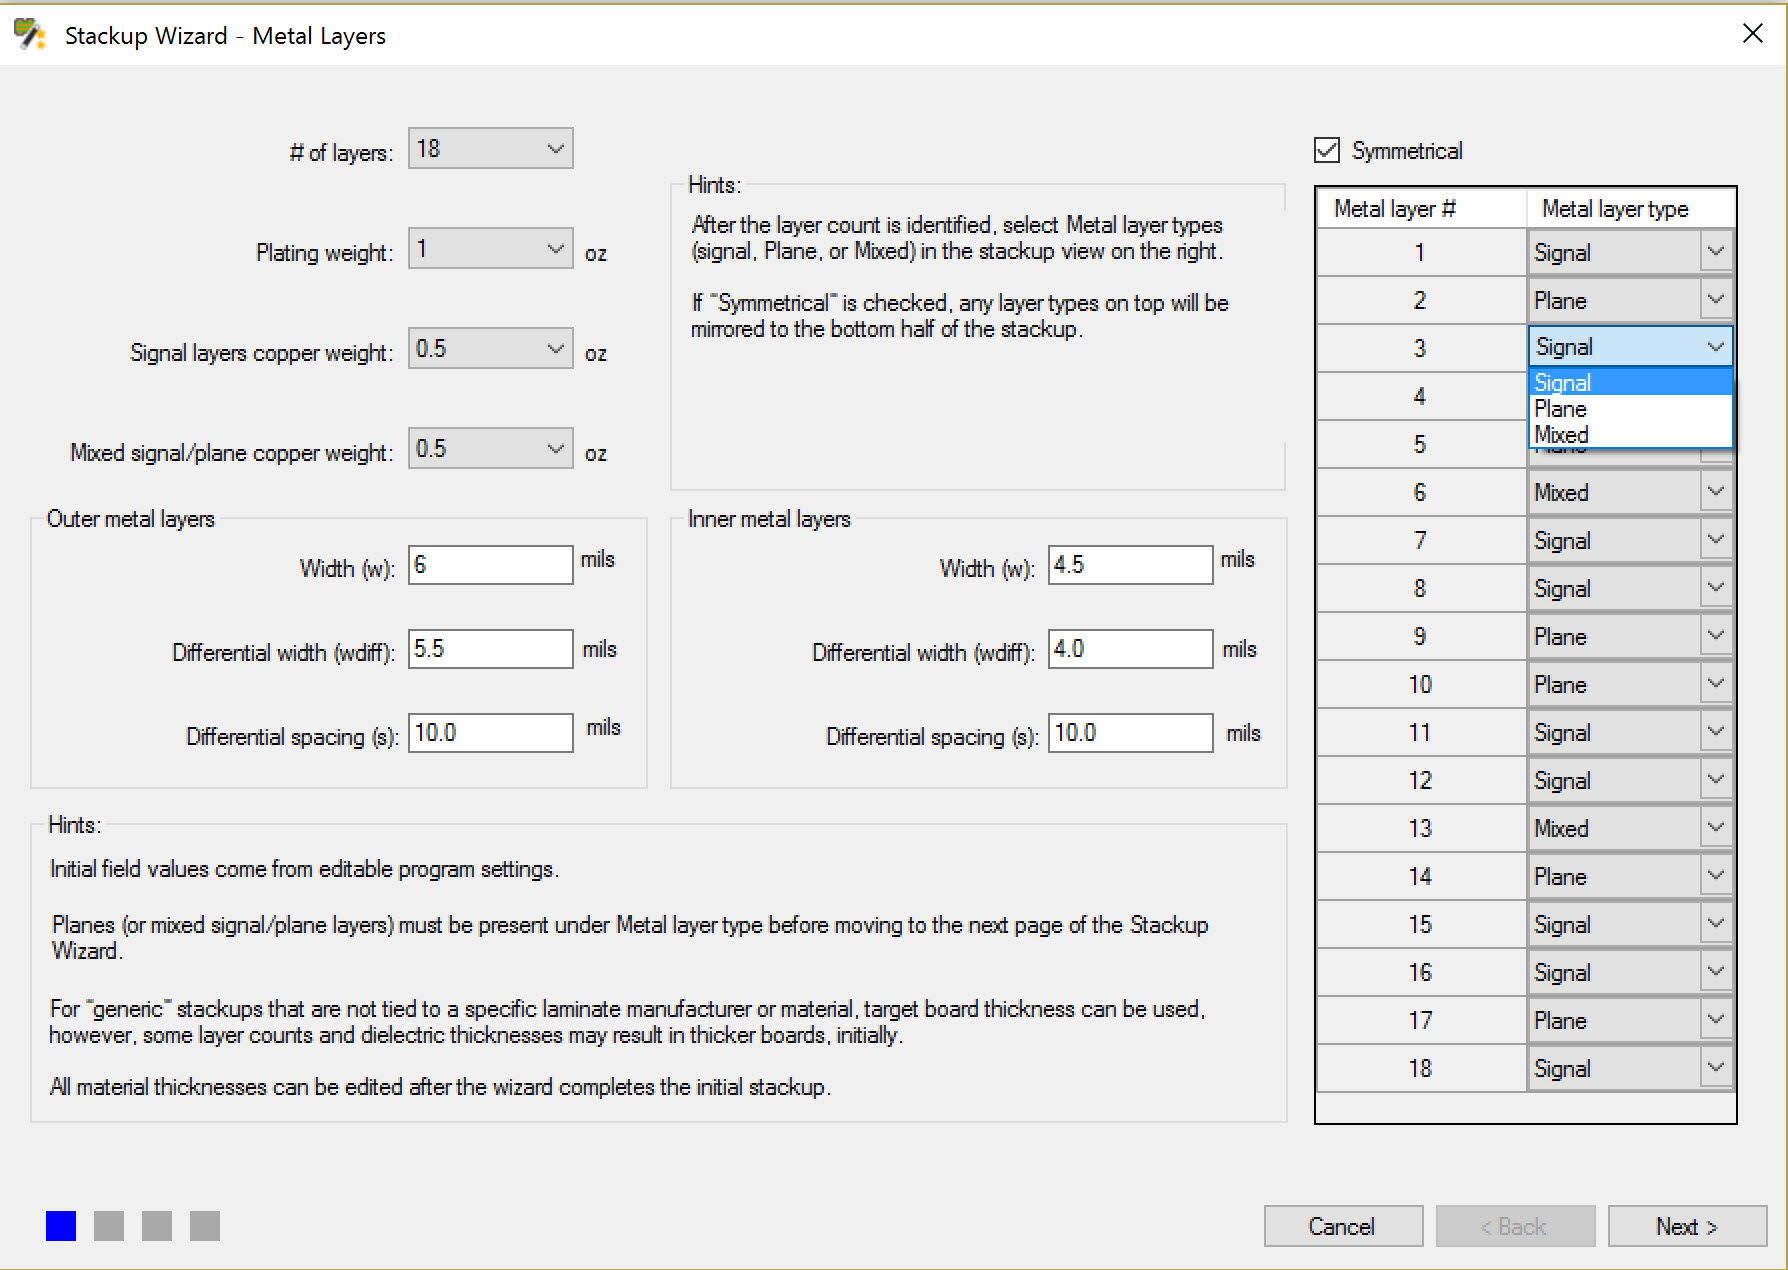Click the Next > button
The width and height of the screenshot is (1788, 1270).
pos(1687,1226)
